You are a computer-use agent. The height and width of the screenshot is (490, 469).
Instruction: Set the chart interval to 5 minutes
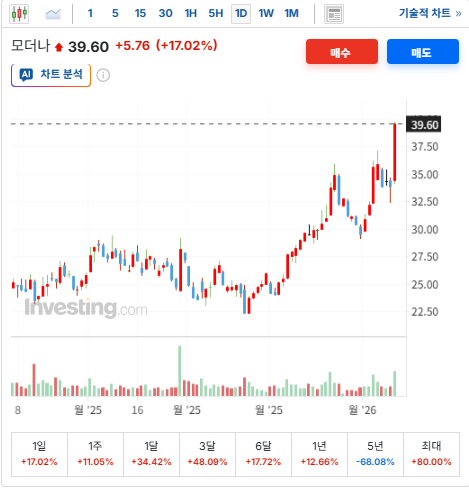tap(115, 13)
